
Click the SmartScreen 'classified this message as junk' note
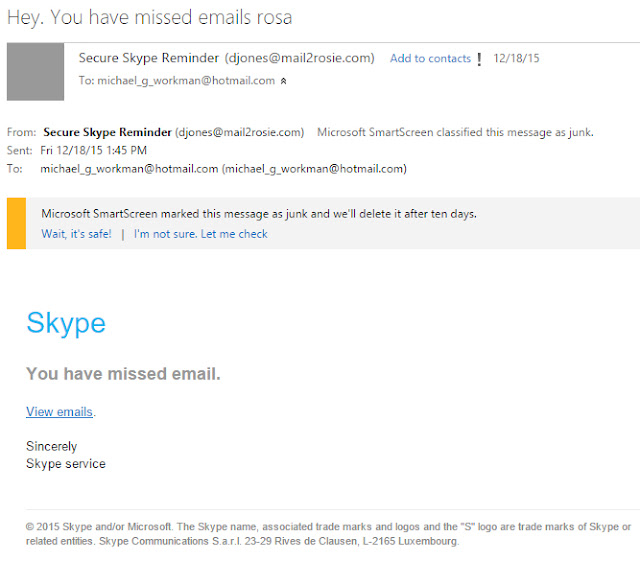[x=454, y=132]
